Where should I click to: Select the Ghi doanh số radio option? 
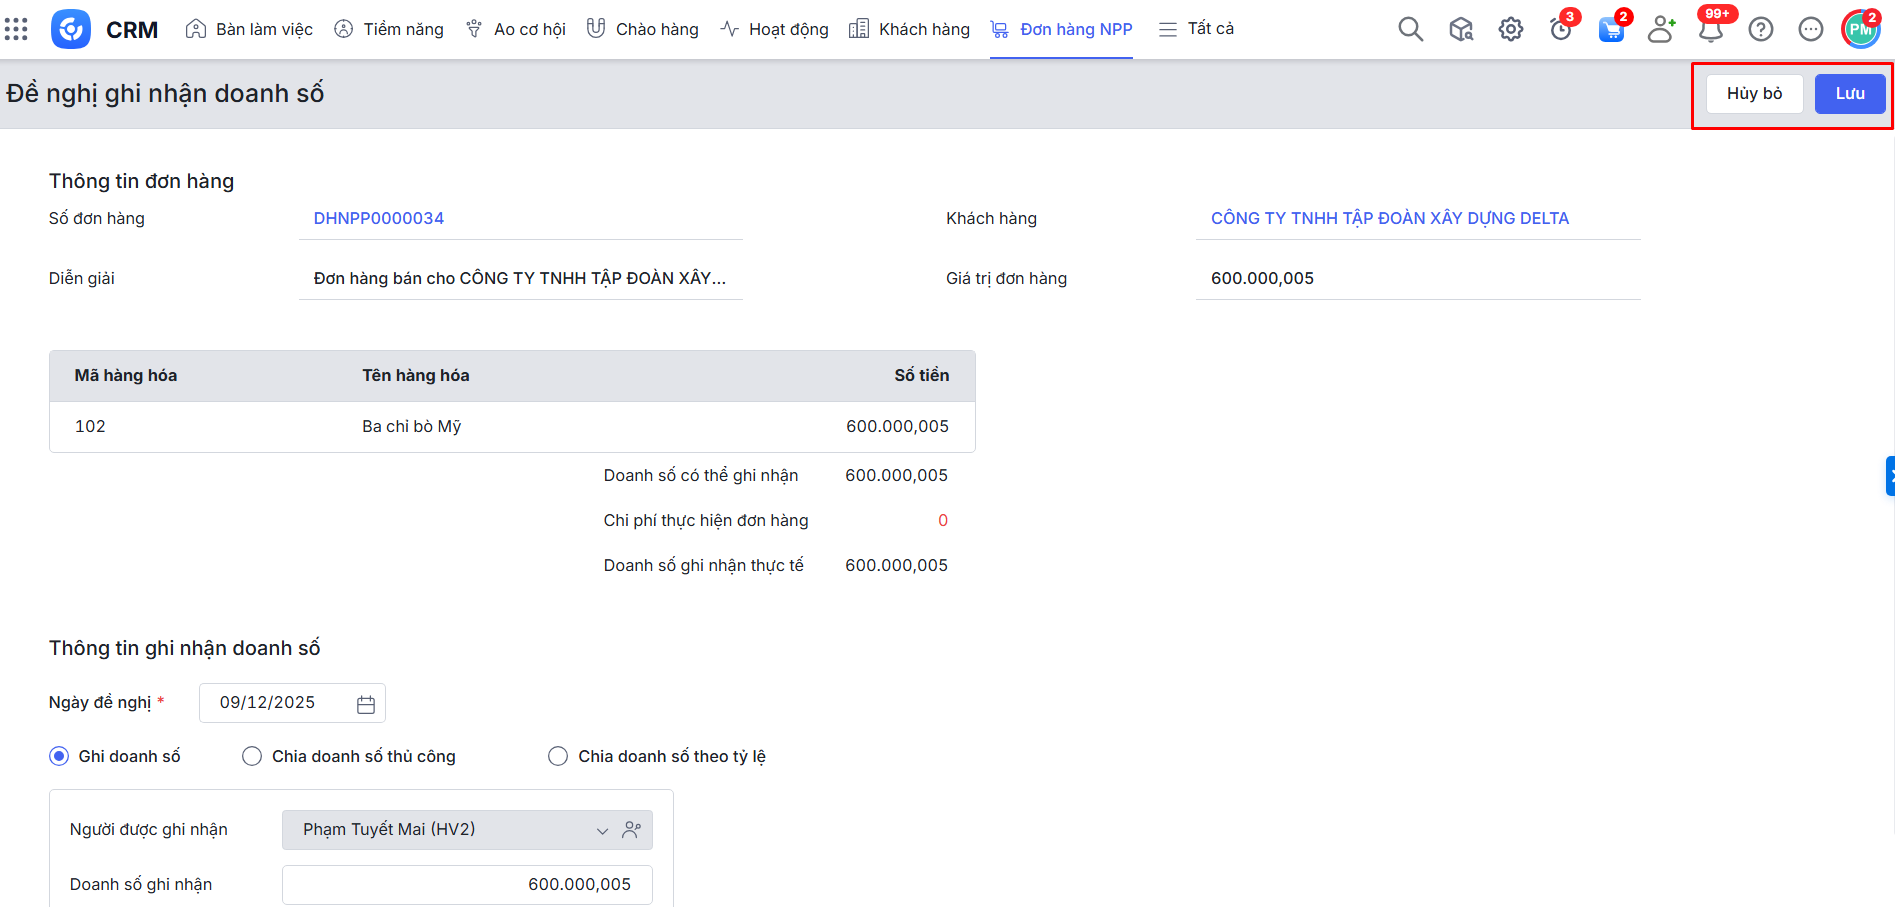59,757
